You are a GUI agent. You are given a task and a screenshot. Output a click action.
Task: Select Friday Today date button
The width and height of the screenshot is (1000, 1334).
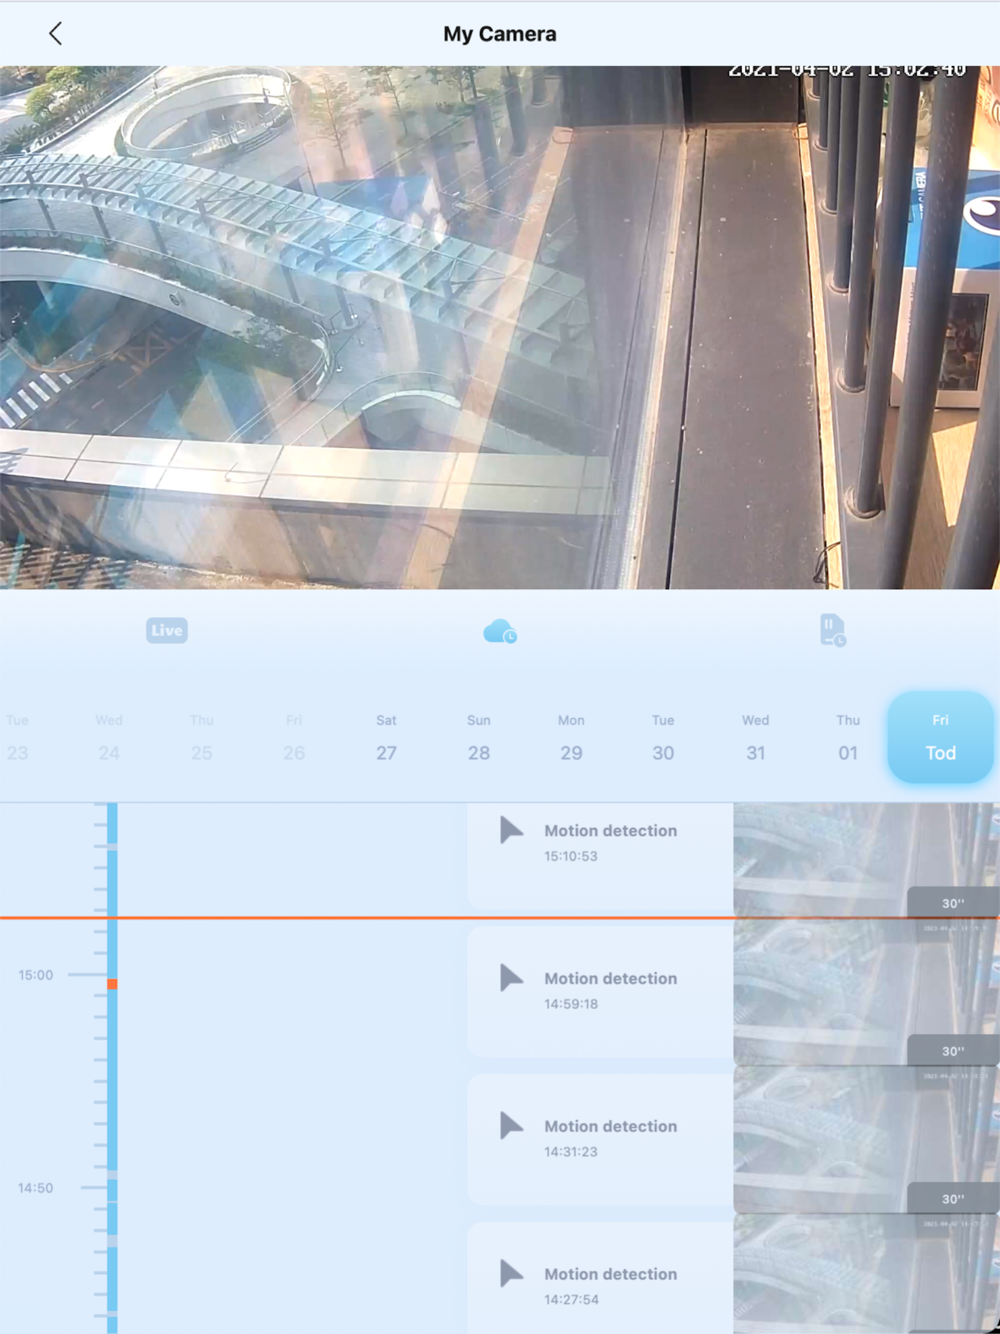click(x=940, y=737)
